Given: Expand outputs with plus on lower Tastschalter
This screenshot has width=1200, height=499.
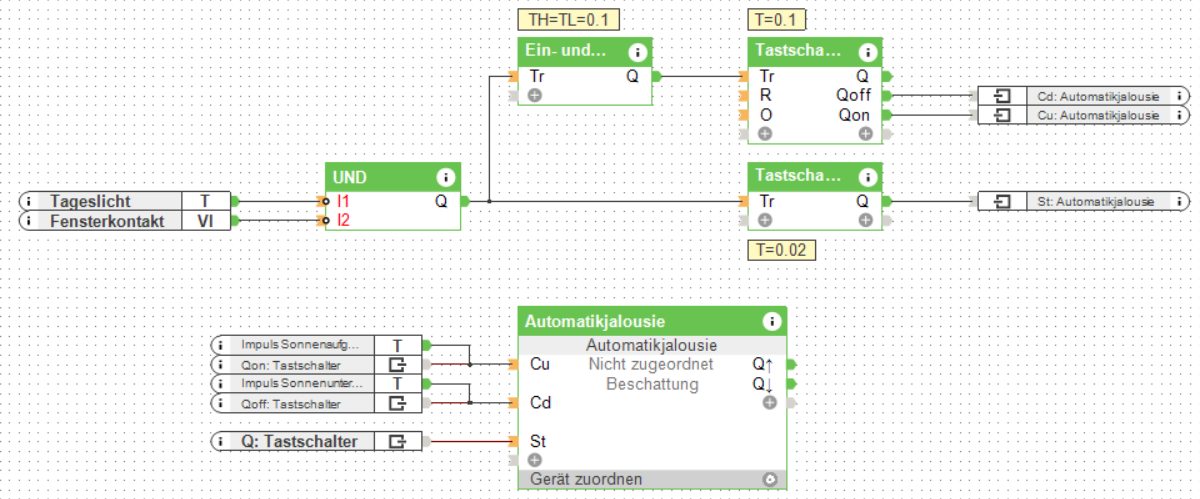Looking at the screenshot, I should (865, 221).
